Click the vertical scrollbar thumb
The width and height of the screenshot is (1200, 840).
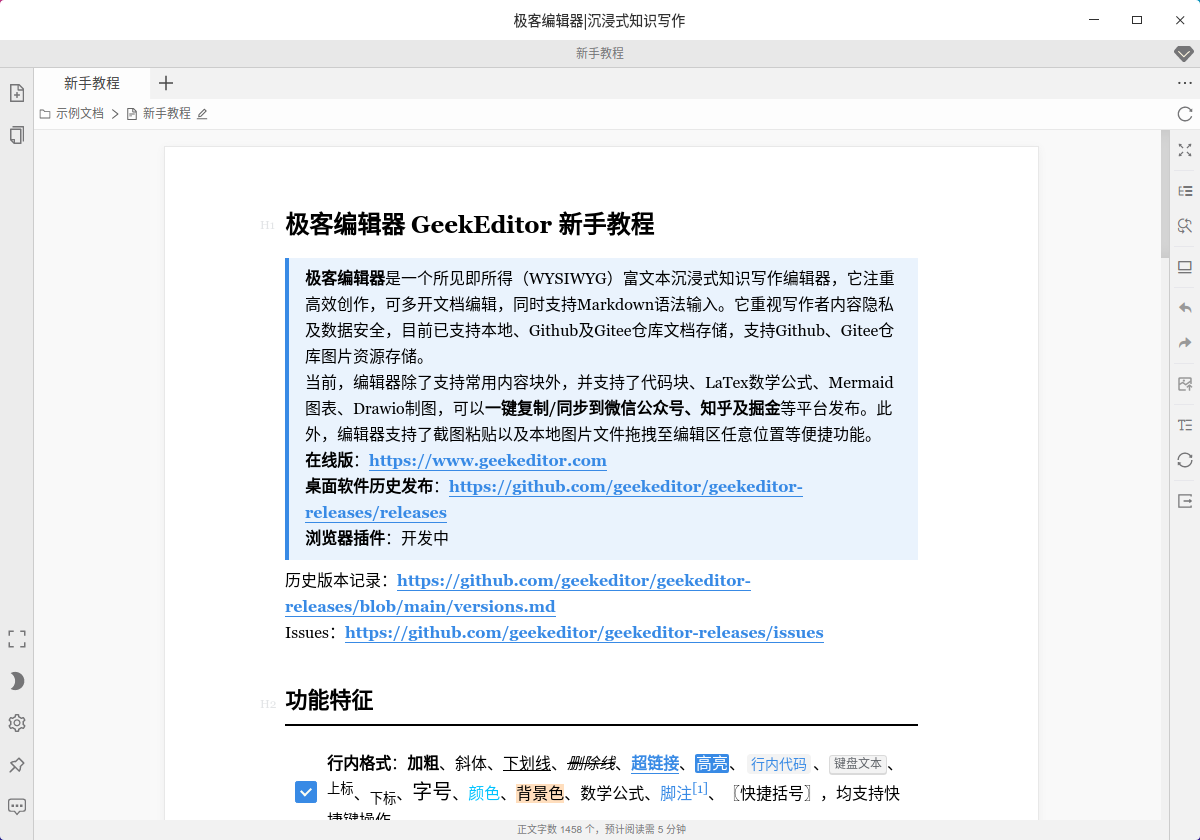pos(1165,195)
